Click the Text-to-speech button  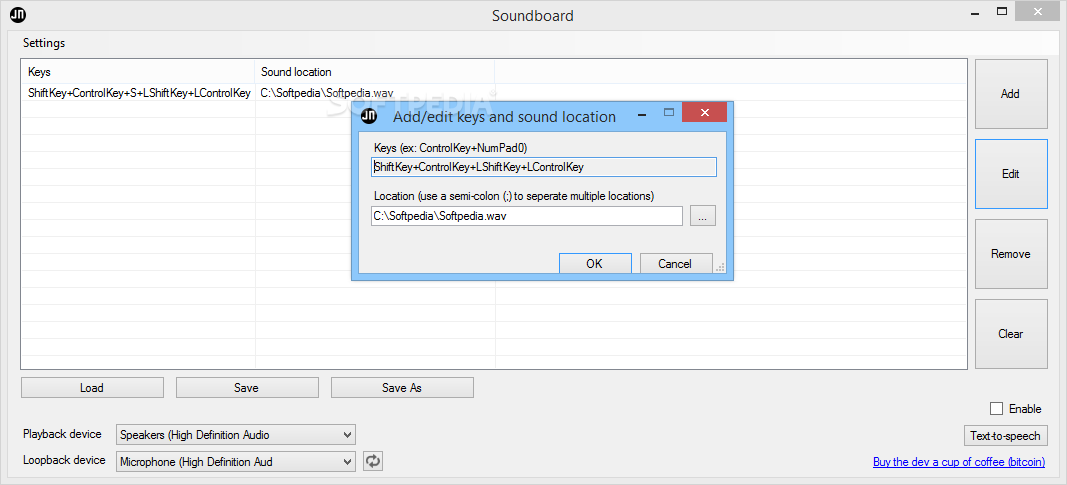(x=1005, y=435)
